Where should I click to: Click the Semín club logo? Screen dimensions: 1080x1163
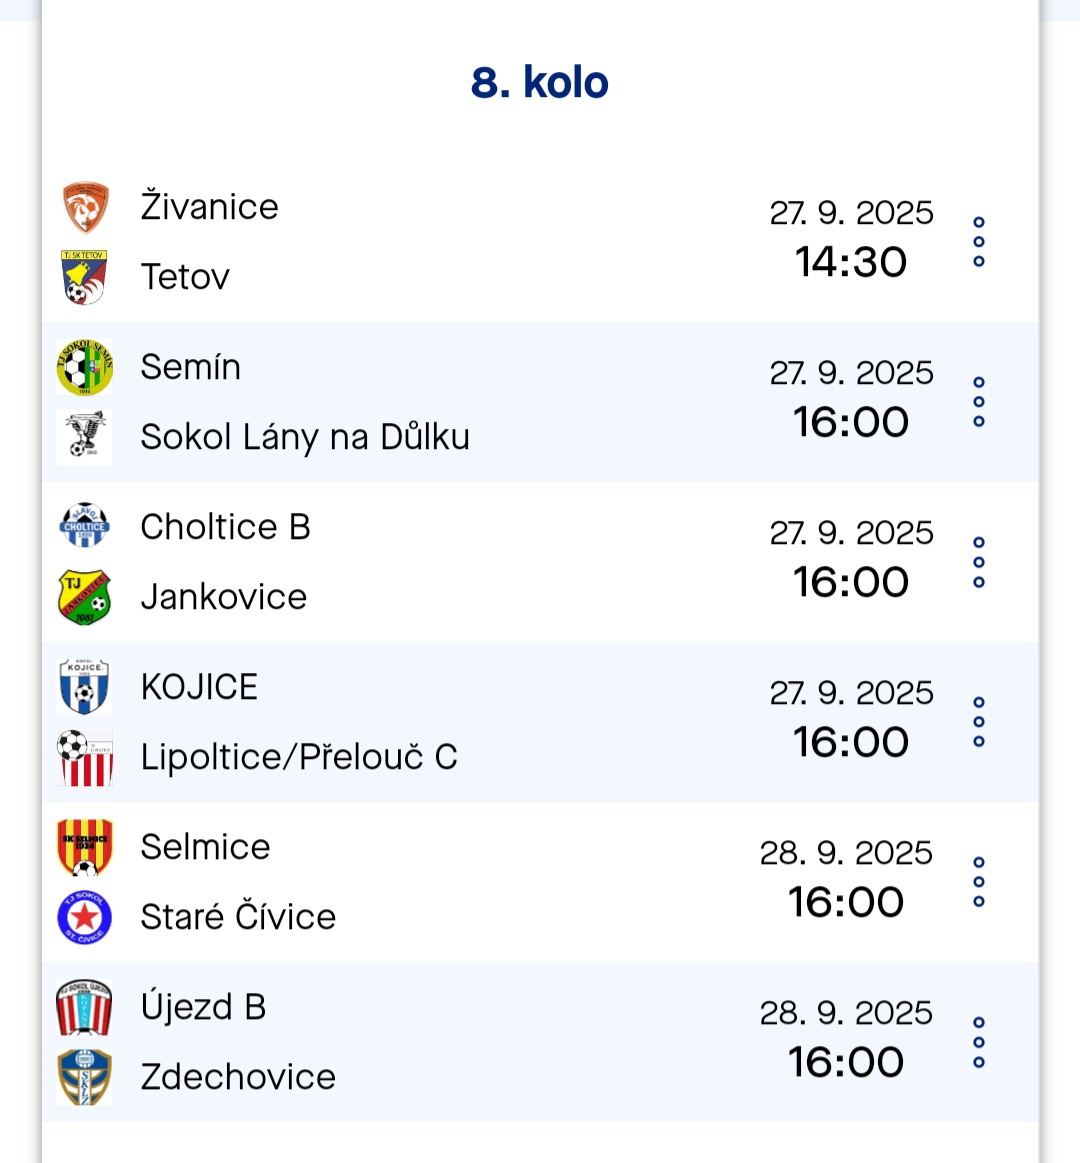pos(85,367)
